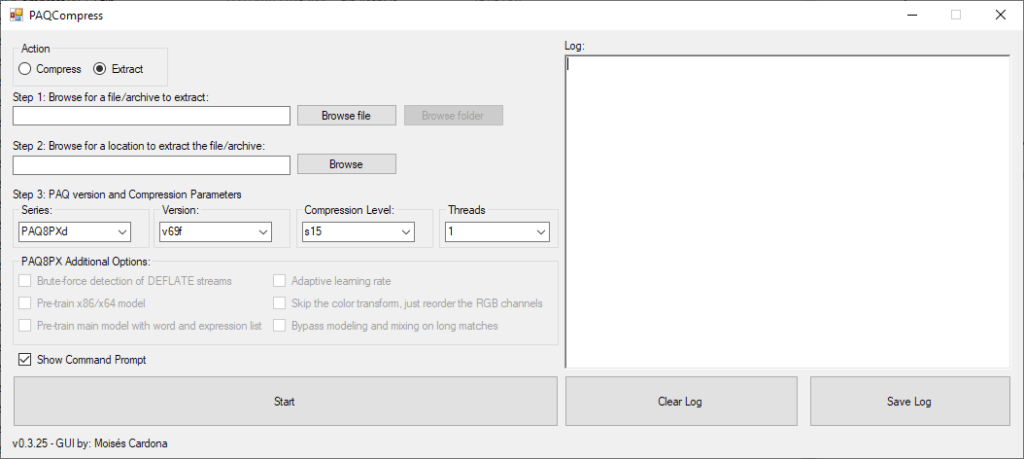
Task: Click the Browse button for extract location
Action: (346, 164)
